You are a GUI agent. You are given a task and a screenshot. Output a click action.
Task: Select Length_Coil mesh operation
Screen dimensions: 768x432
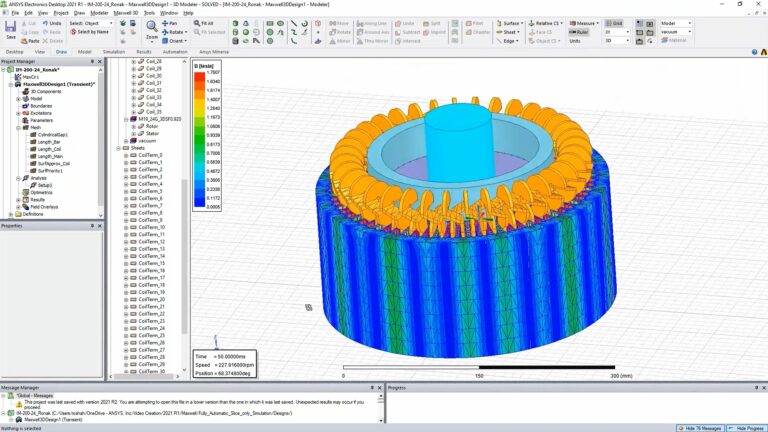pos(49,149)
